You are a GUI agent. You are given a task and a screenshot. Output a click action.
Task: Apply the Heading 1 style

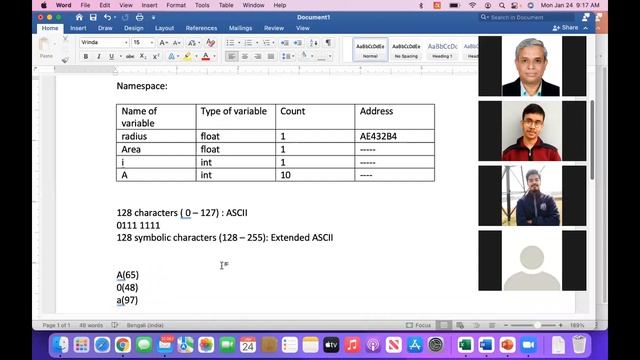(442, 50)
